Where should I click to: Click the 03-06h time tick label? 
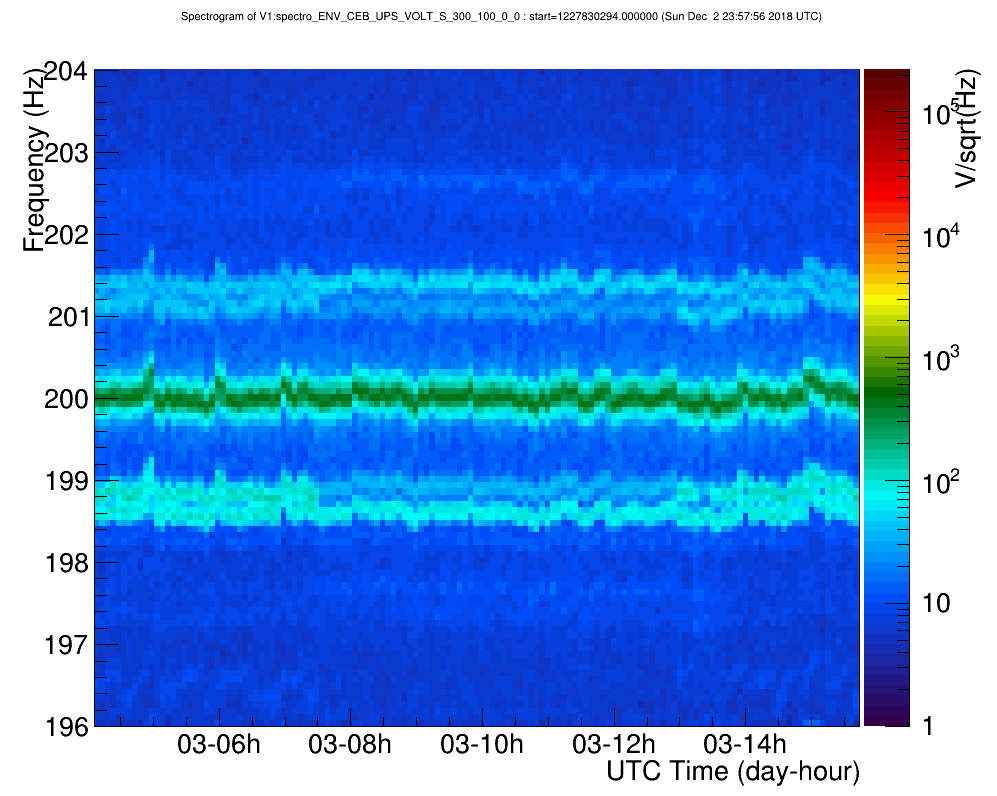pos(219,744)
